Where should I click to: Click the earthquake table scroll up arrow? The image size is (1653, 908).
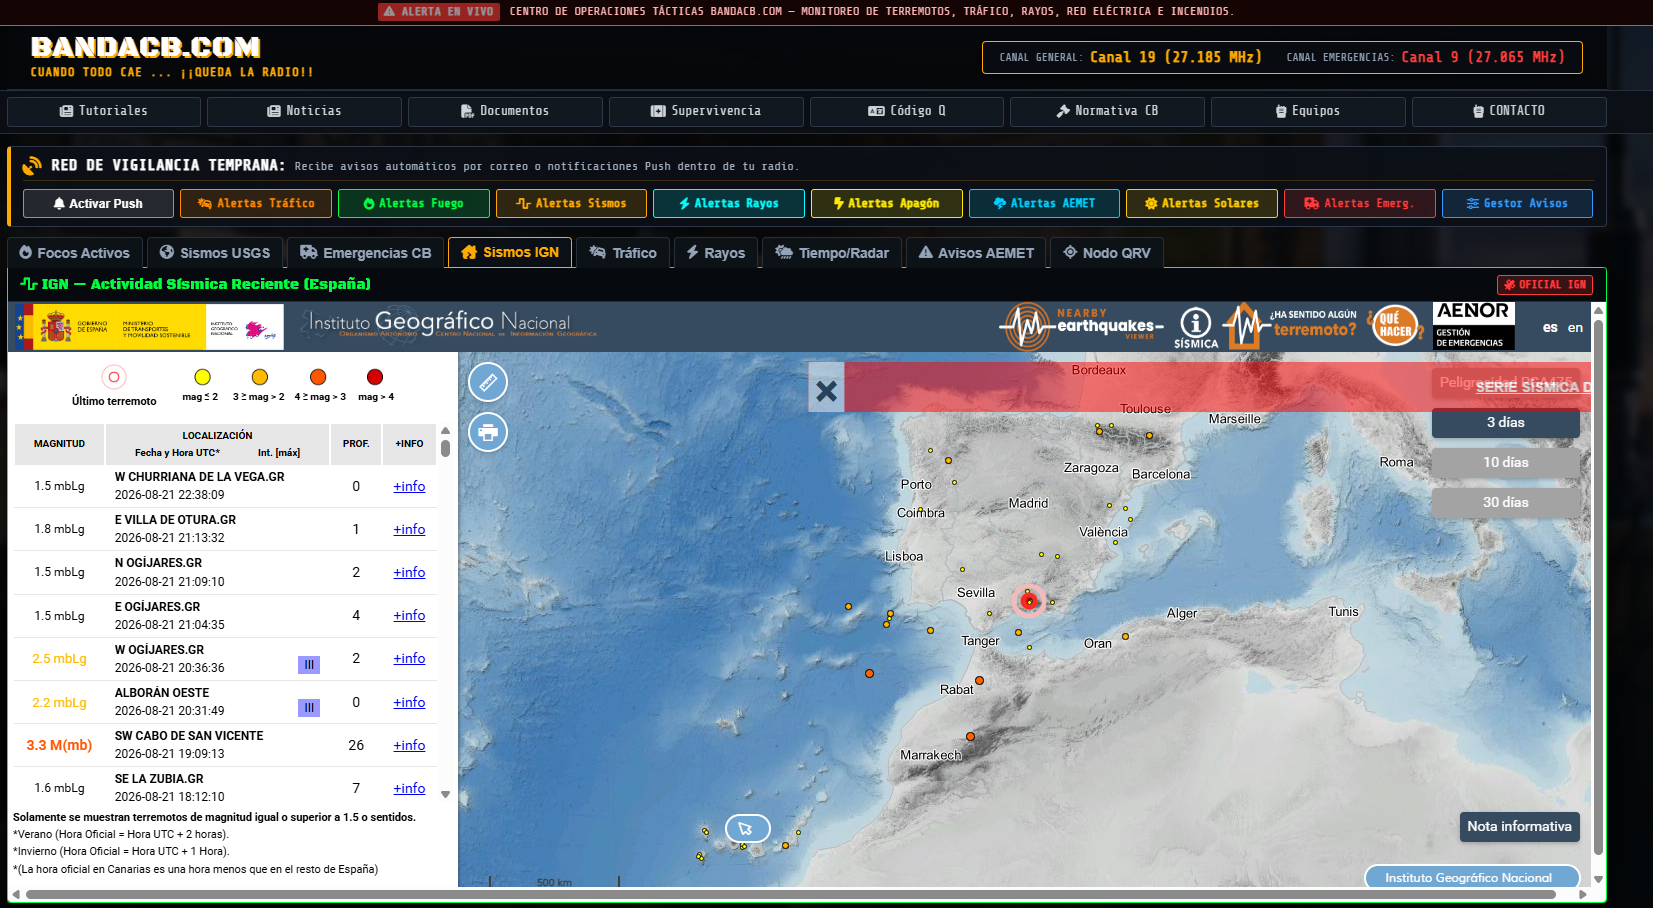pos(446,431)
